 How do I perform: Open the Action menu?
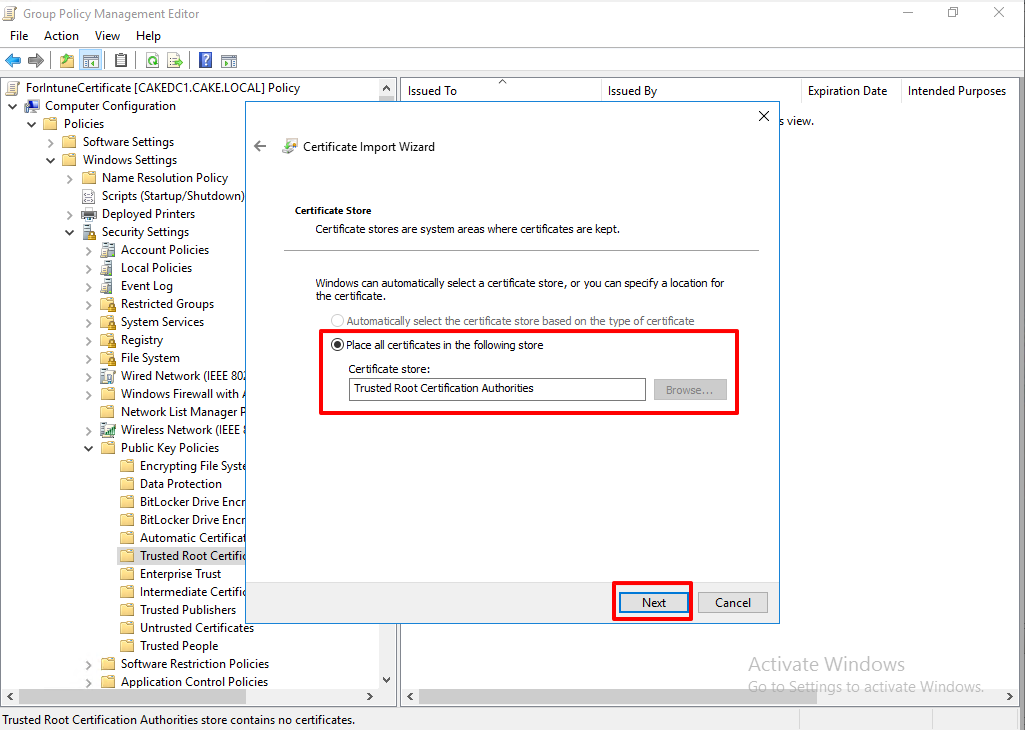tap(61, 36)
